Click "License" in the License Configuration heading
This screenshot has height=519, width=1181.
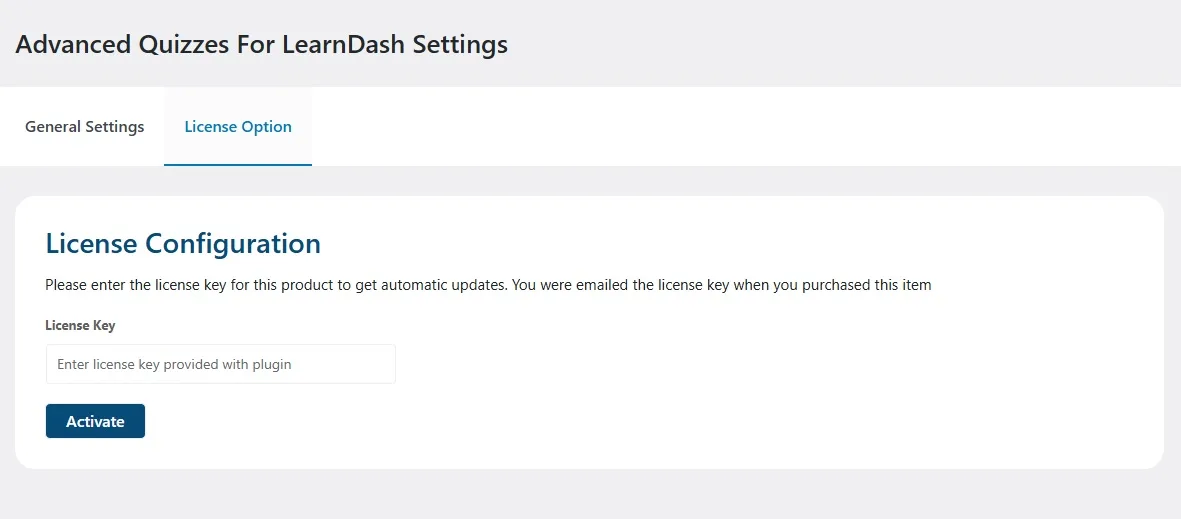[x=92, y=244]
